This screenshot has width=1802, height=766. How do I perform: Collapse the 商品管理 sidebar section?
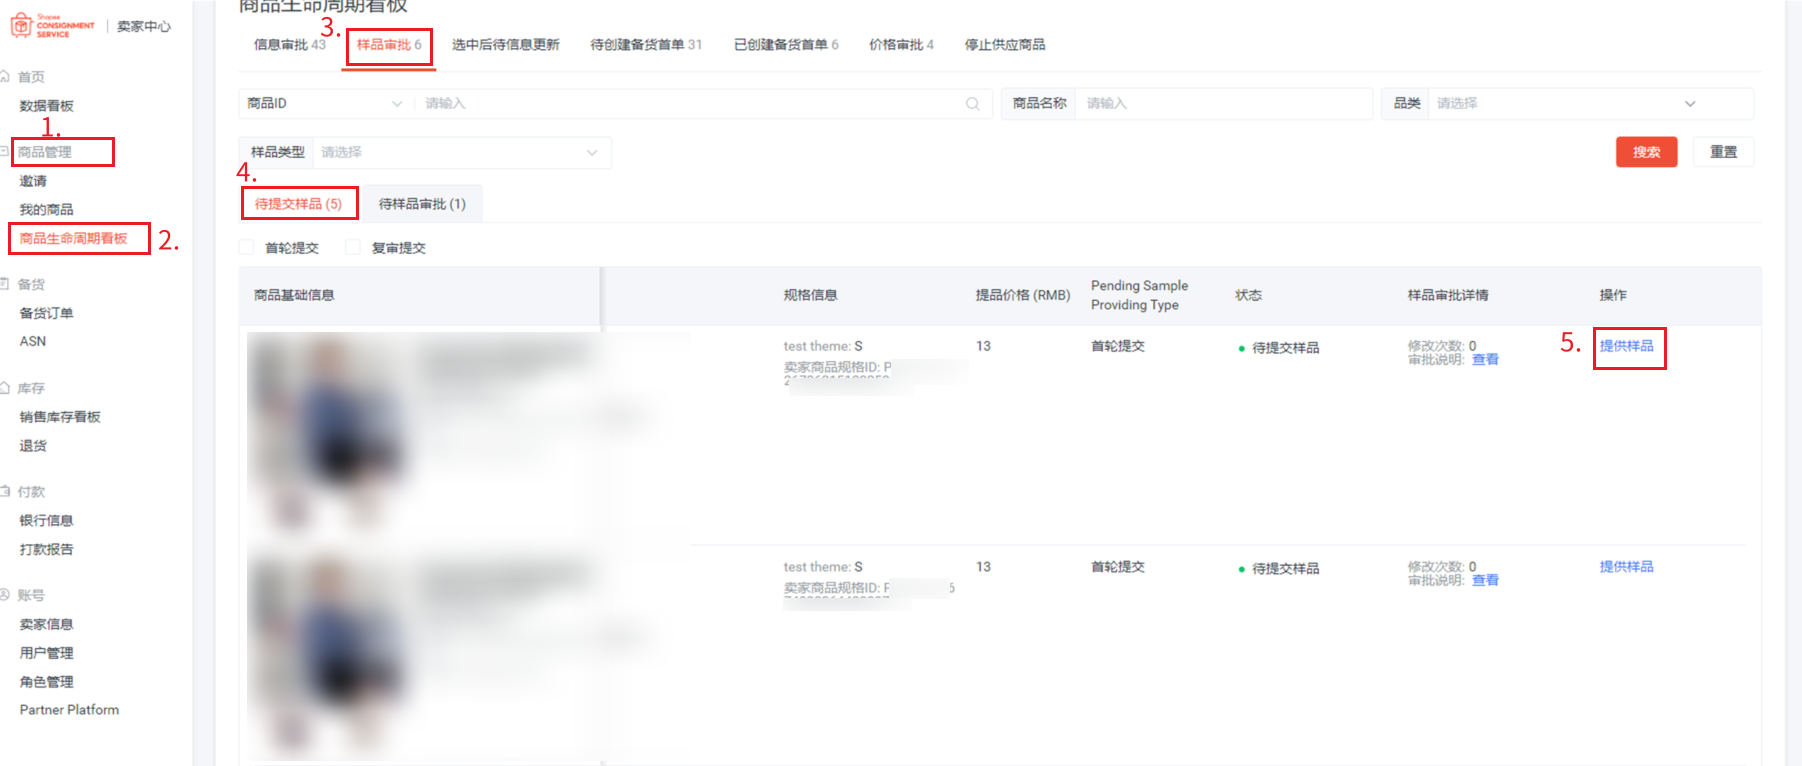45,152
